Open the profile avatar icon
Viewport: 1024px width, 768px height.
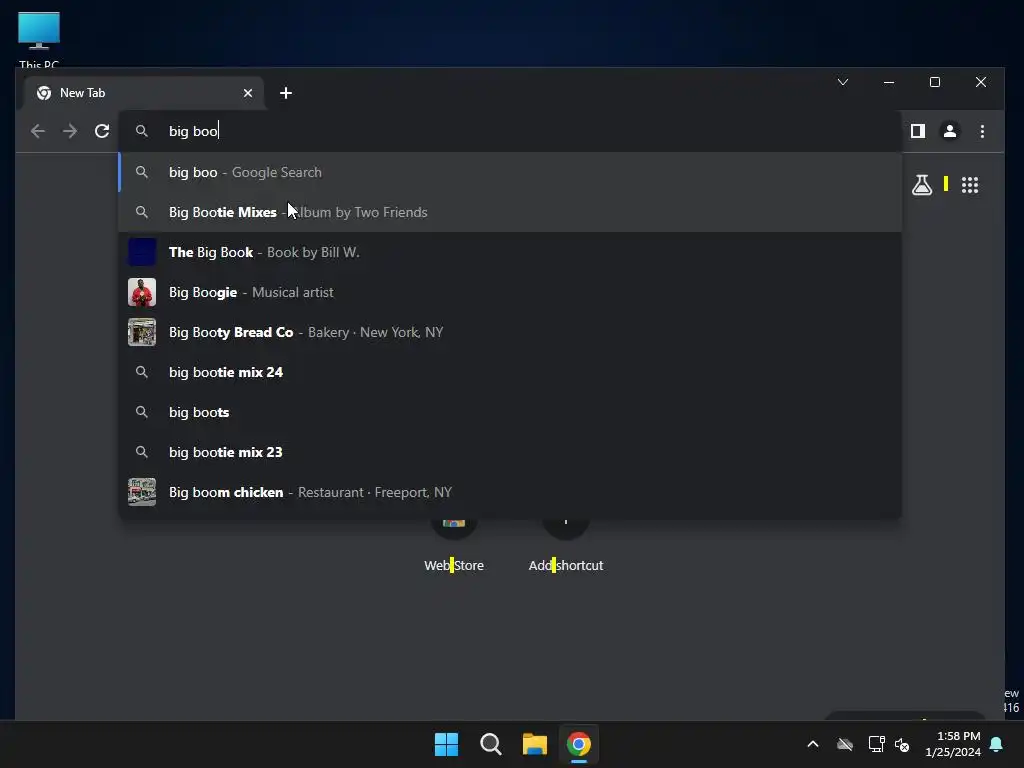950,131
